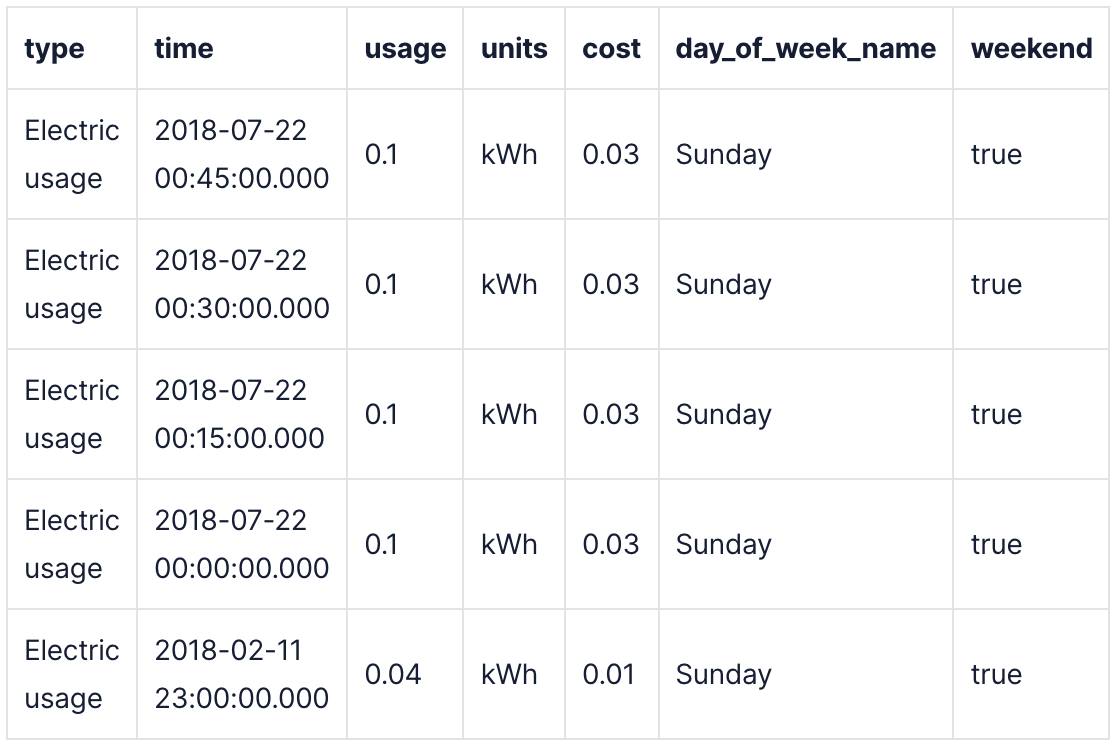Select Sunday in the 00:00:00 row

pos(723,544)
